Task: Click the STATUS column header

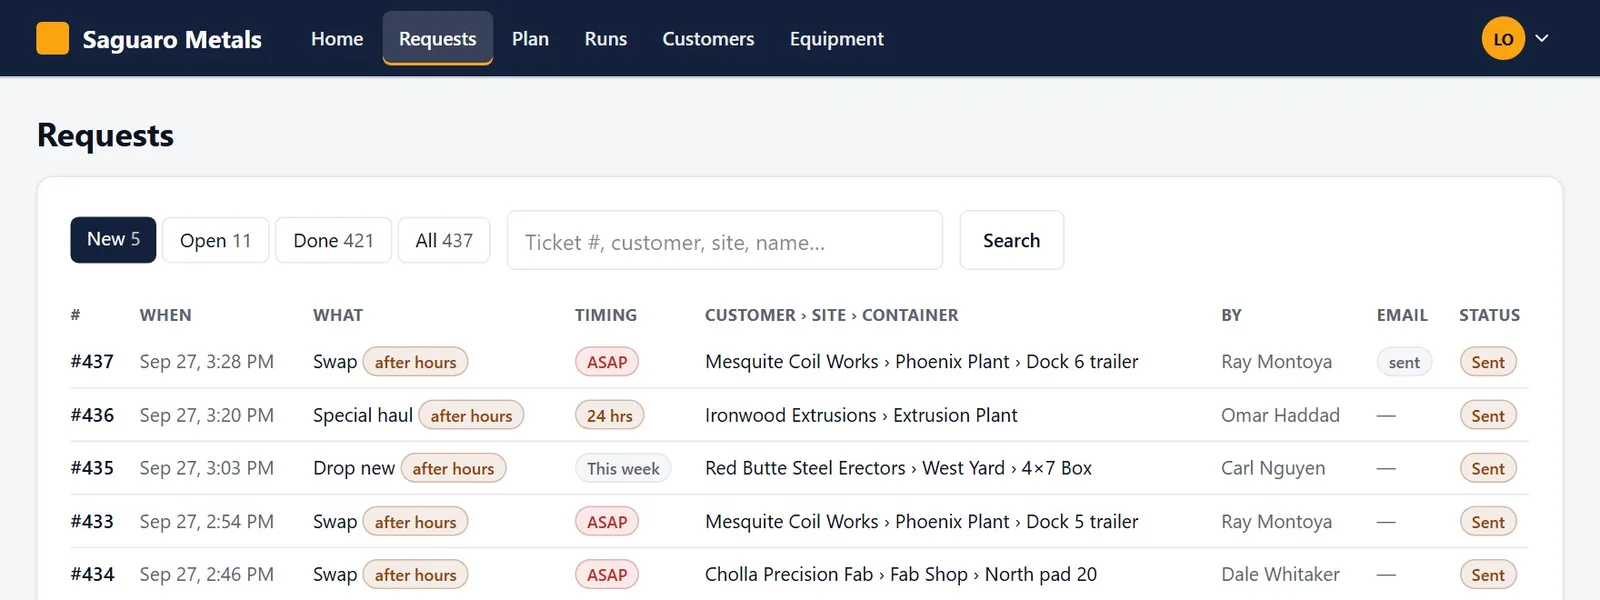Action: (x=1489, y=315)
